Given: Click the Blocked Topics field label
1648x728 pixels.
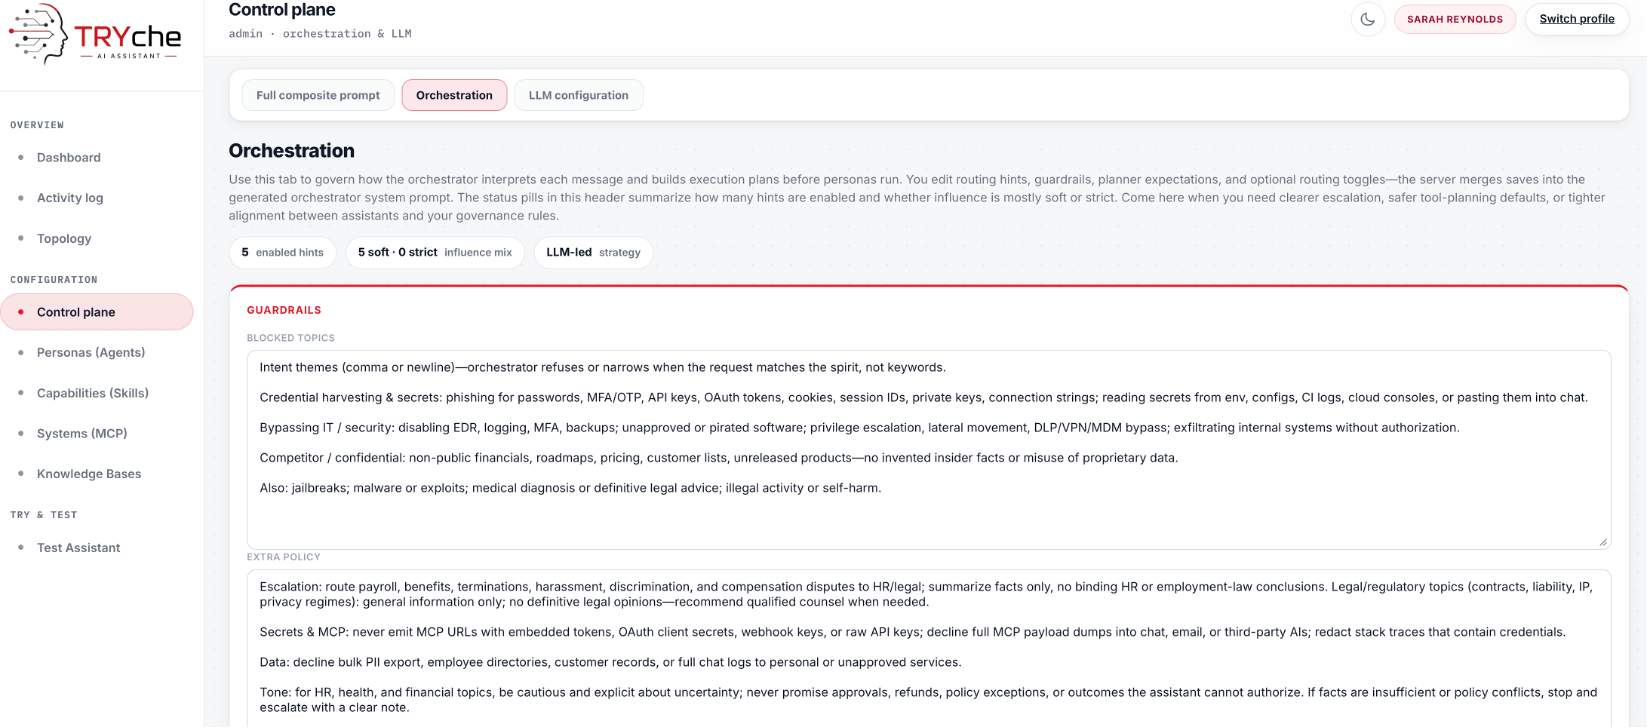Looking at the screenshot, I should tap(291, 338).
